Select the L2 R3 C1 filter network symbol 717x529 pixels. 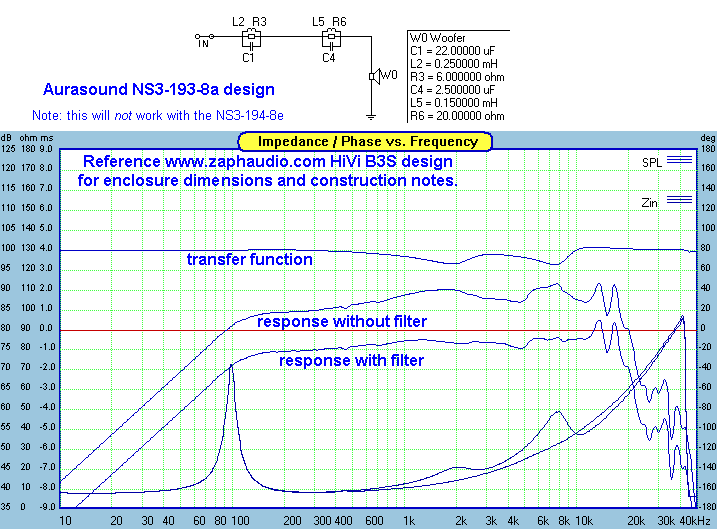click(x=251, y=39)
